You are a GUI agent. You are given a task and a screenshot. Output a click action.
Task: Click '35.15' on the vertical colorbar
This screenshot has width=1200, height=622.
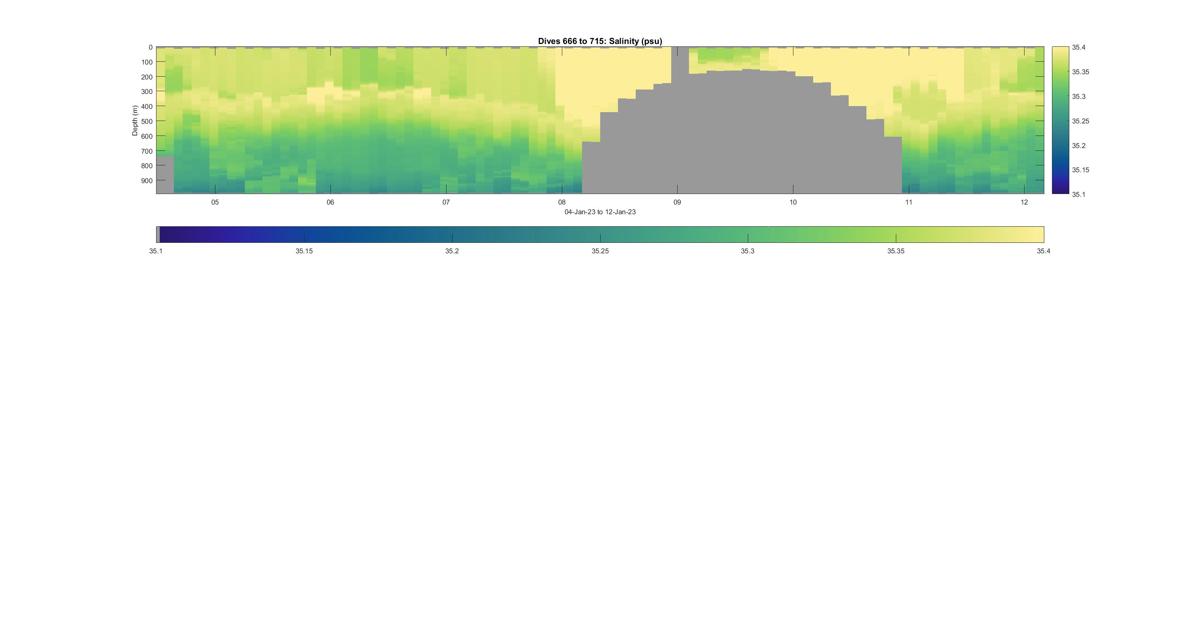(1081, 170)
